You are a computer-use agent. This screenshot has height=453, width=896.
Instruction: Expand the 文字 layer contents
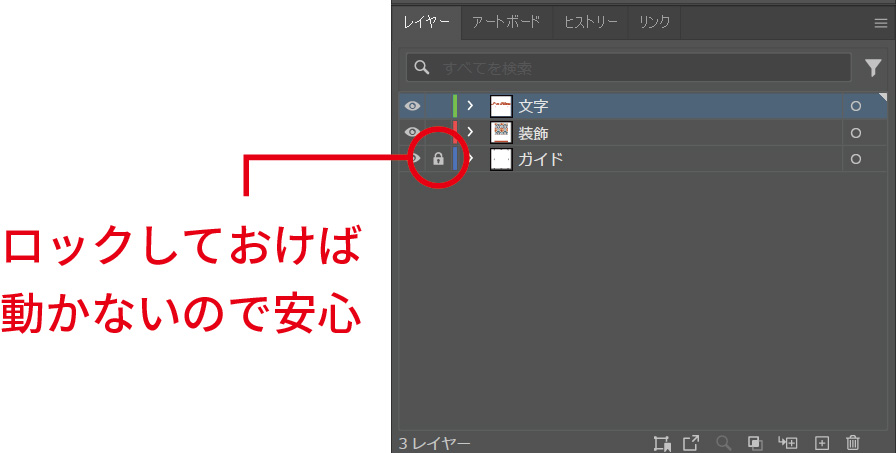pos(470,106)
